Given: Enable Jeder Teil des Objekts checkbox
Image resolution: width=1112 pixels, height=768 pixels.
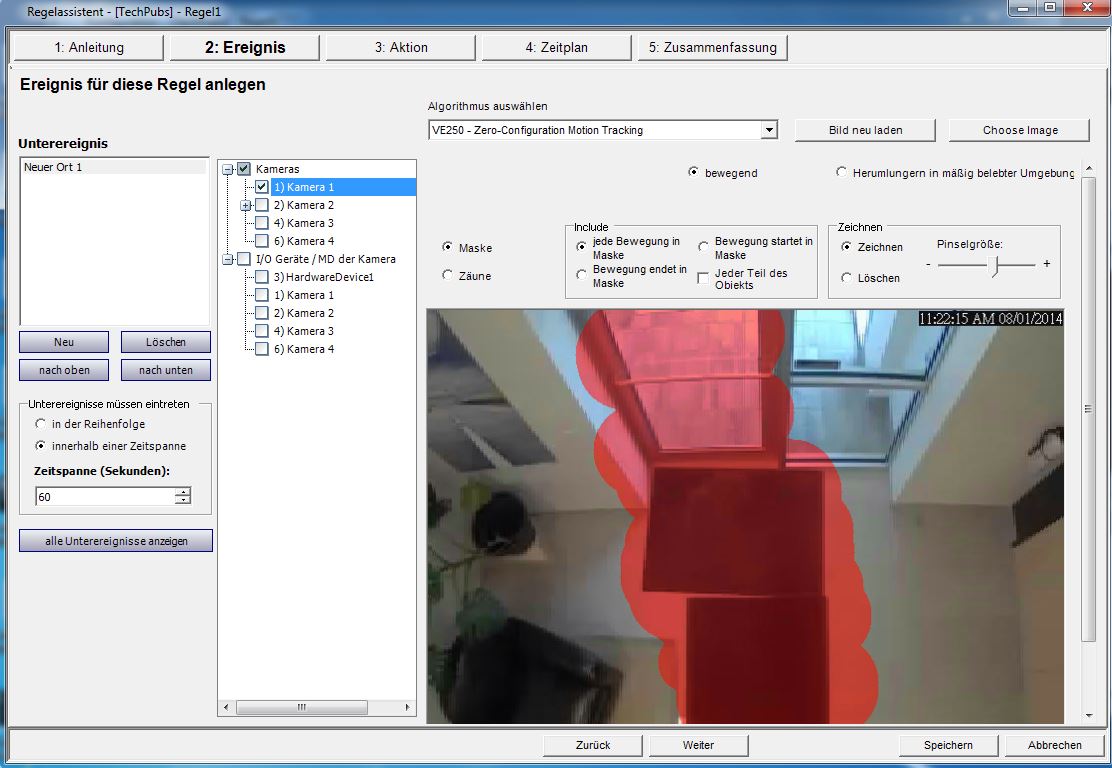Looking at the screenshot, I should pyautogui.click(x=703, y=278).
